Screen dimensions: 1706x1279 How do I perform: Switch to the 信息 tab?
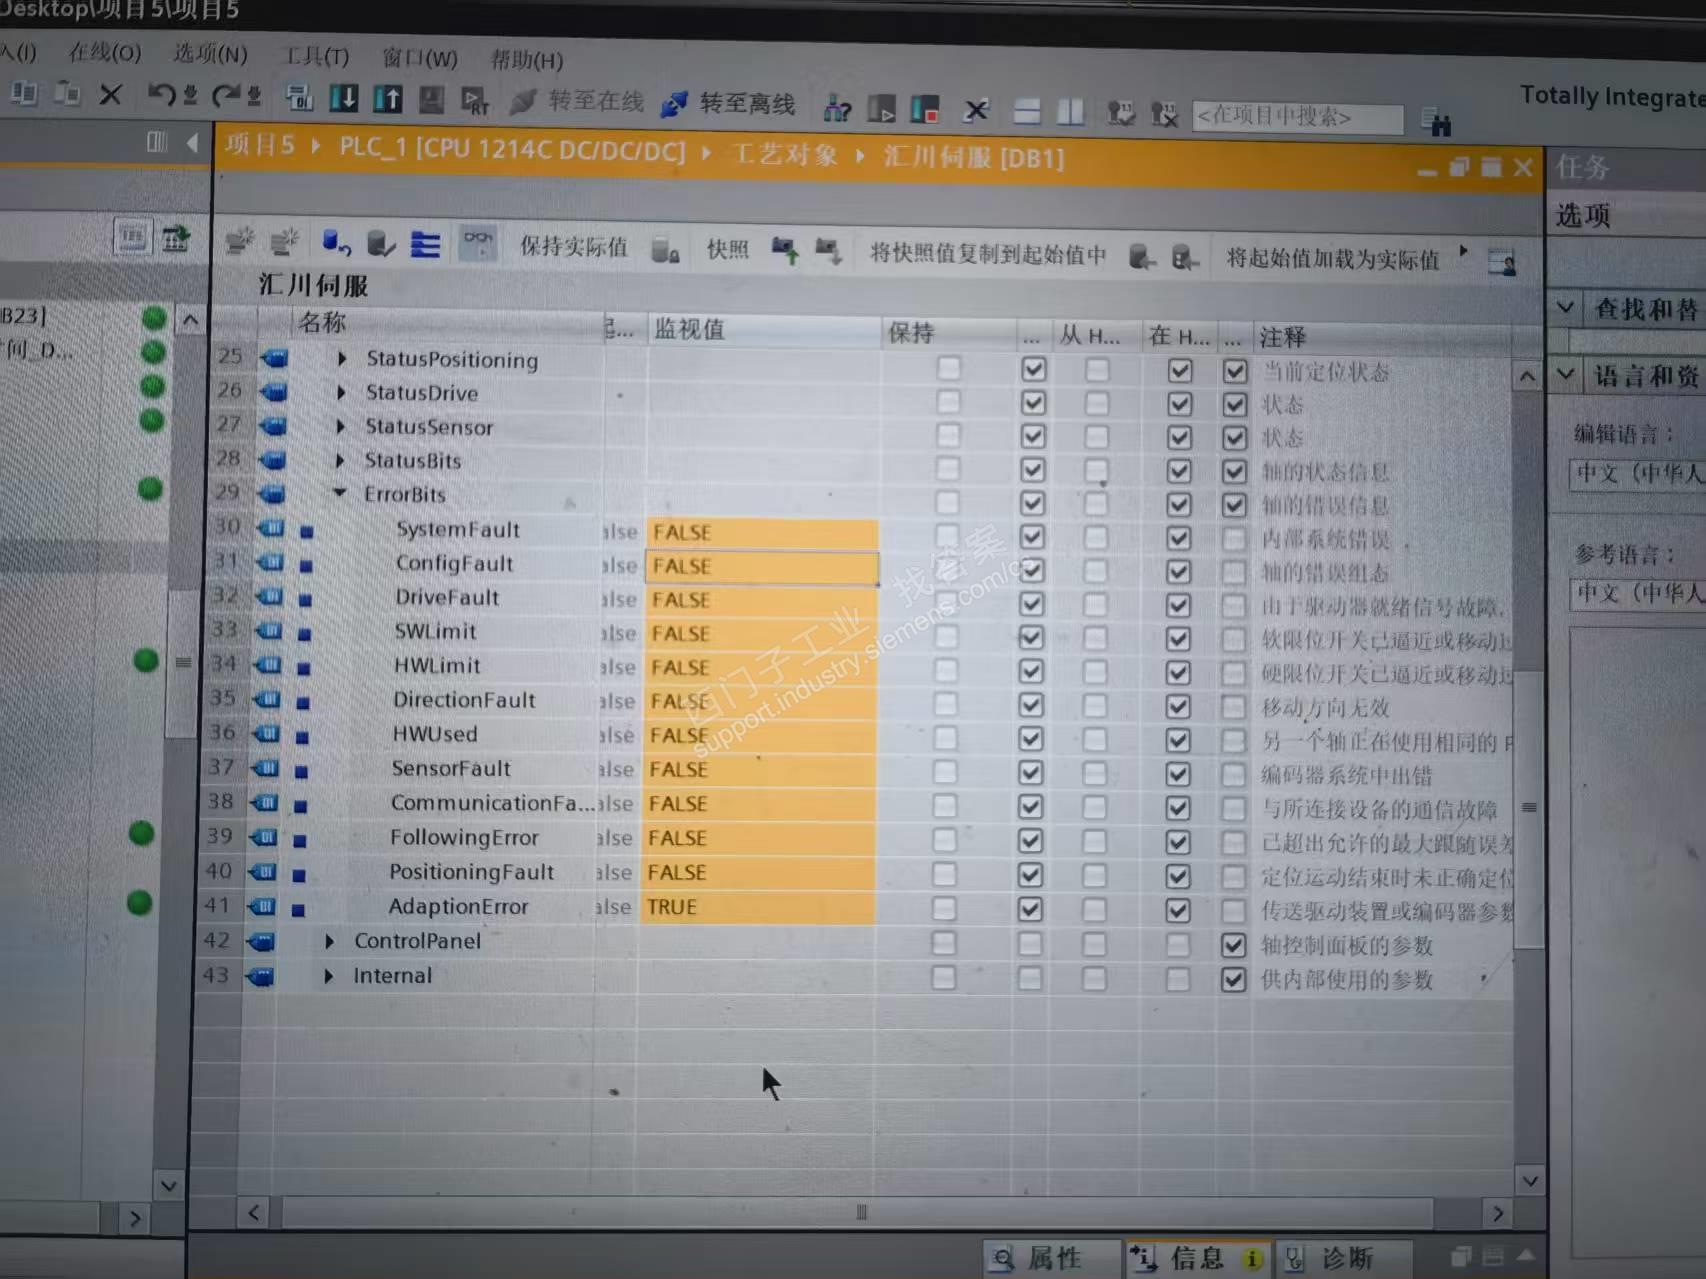pyautogui.click(x=1197, y=1257)
